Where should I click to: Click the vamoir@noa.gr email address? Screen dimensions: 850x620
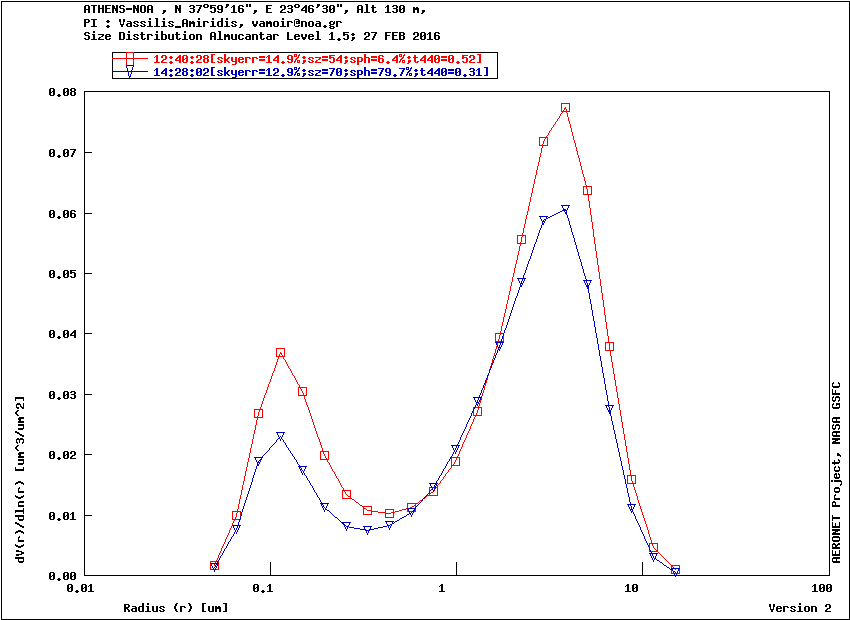(x=297, y=23)
